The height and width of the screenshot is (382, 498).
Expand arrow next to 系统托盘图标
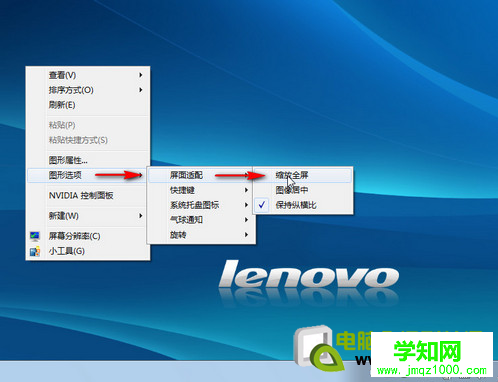246,205
